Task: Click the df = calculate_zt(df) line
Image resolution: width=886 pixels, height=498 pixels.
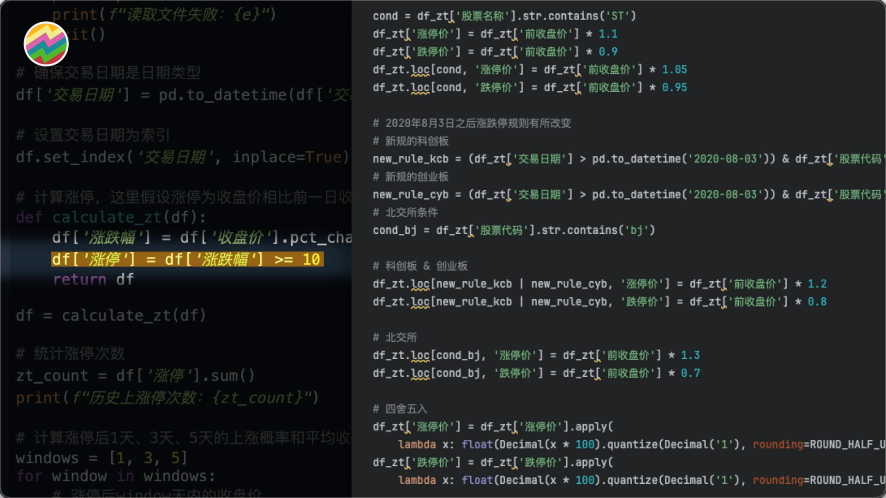Action: (110, 315)
